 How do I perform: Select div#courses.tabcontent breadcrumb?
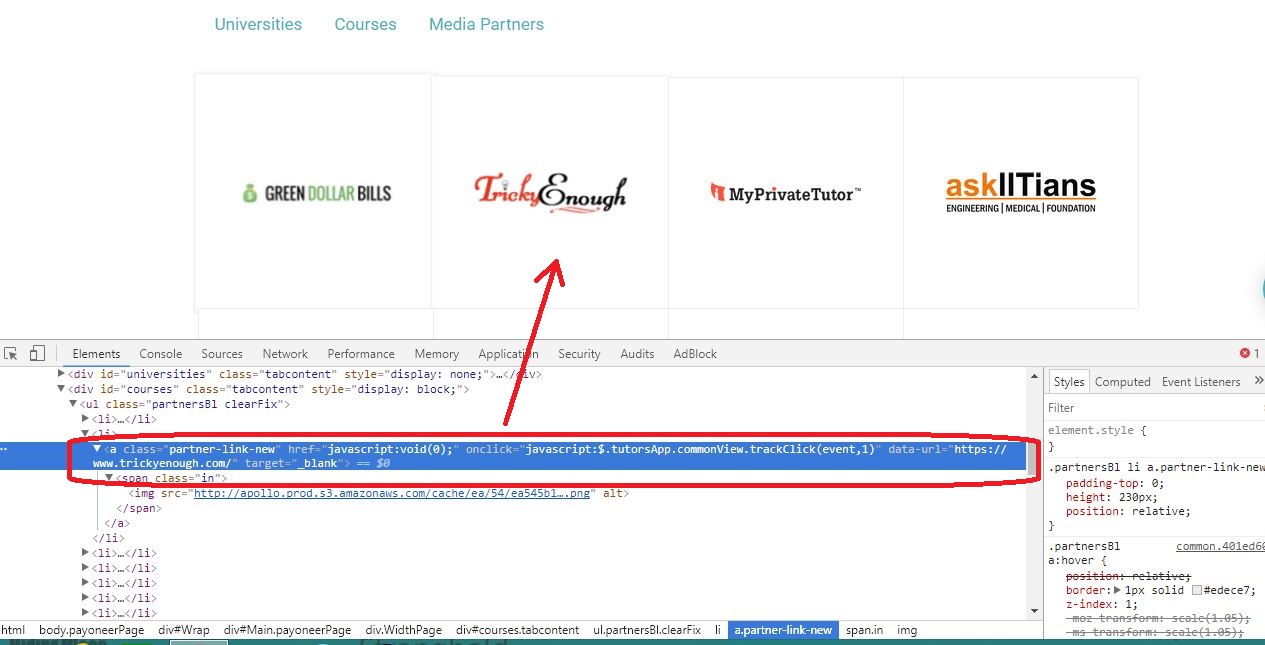(518, 630)
